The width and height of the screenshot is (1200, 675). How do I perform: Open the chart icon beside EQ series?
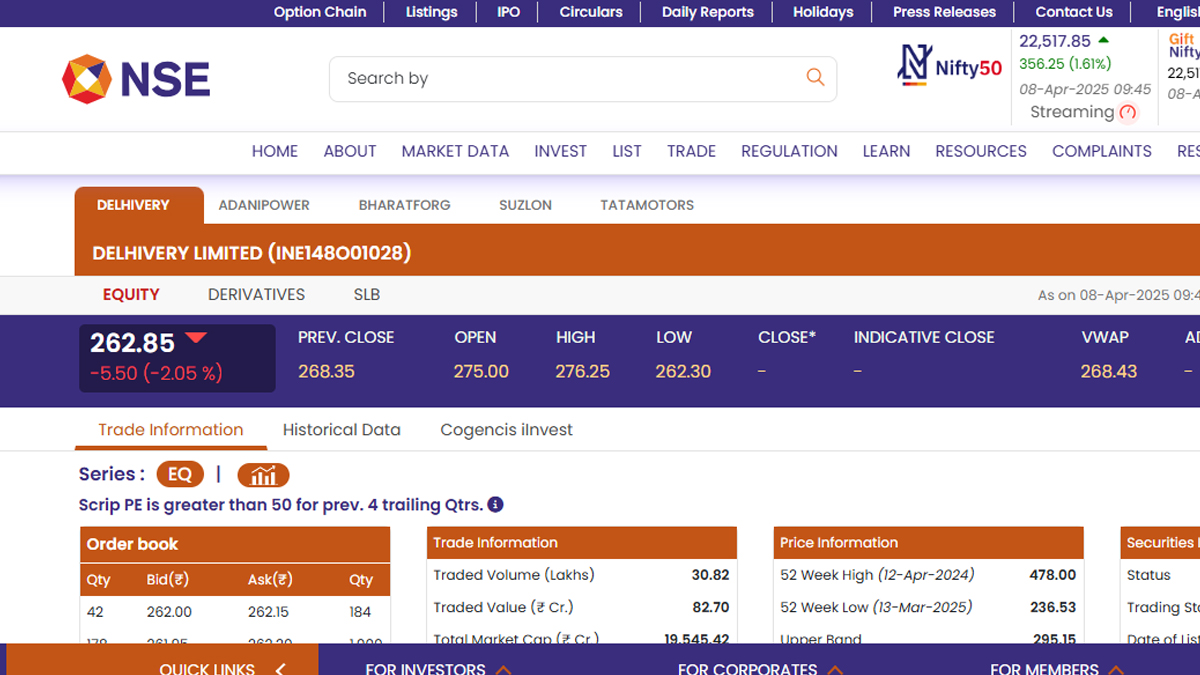click(263, 475)
